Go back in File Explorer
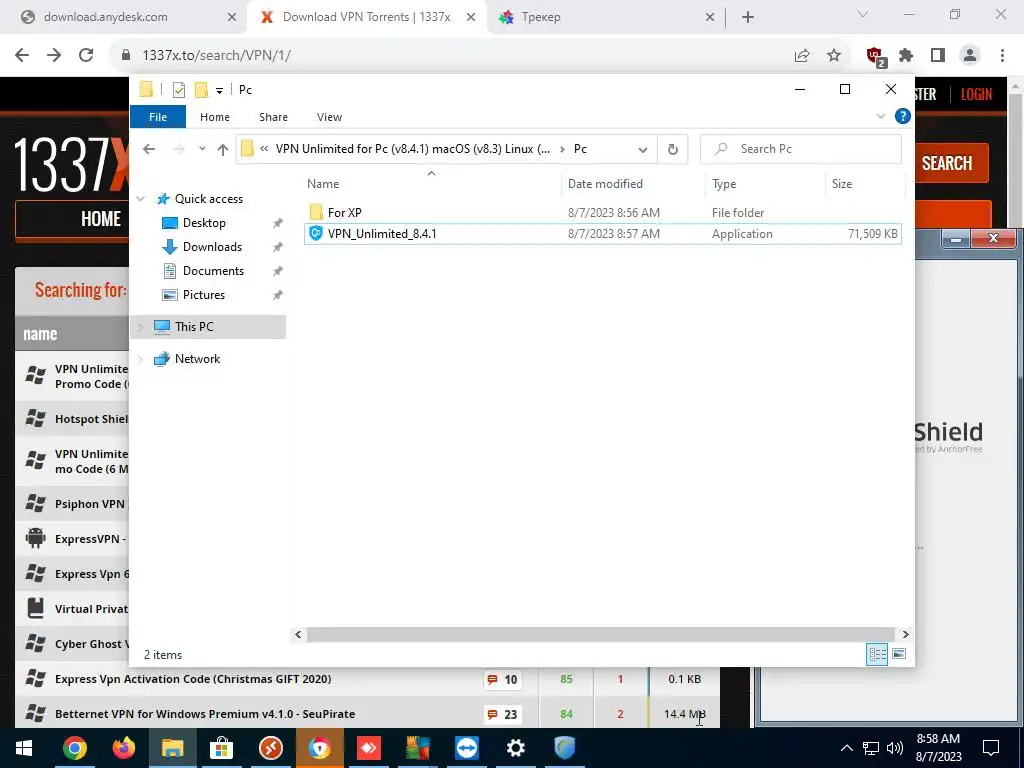Image resolution: width=1024 pixels, height=768 pixels. 149,150
